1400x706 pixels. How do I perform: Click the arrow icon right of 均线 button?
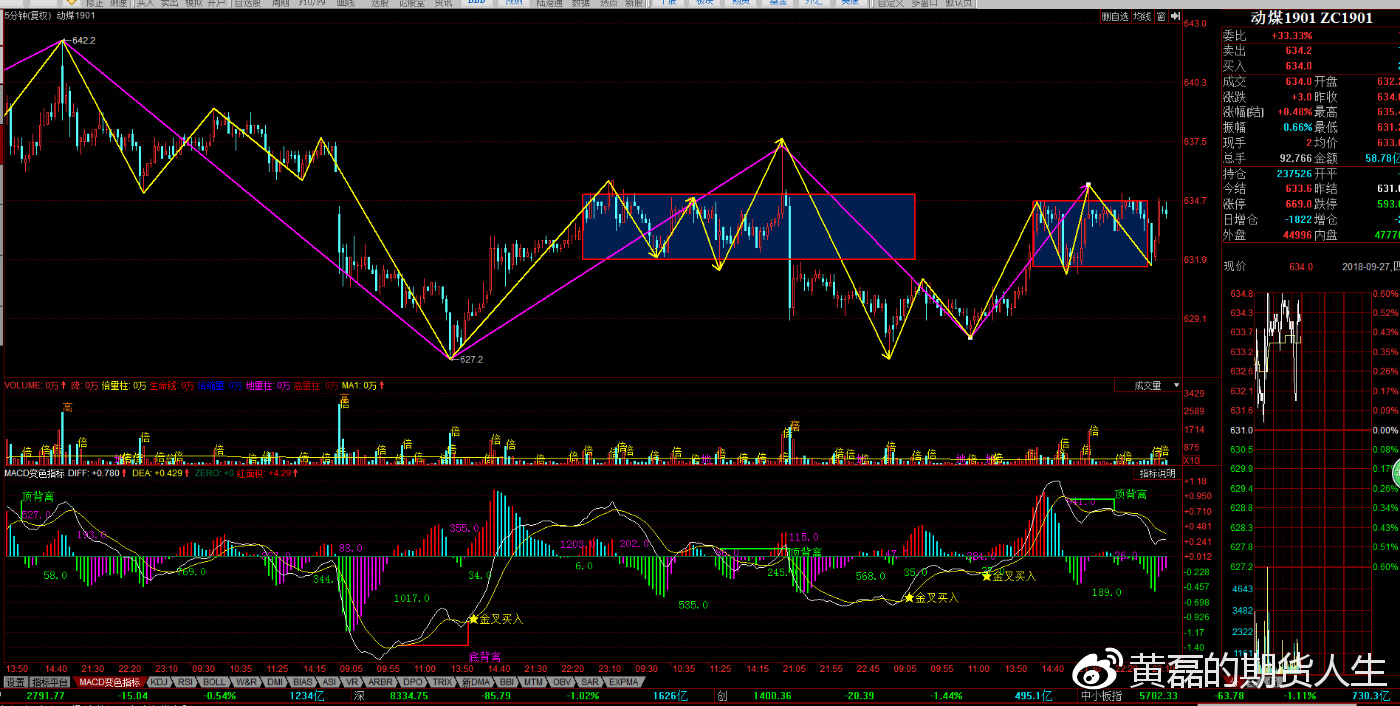1175,17
